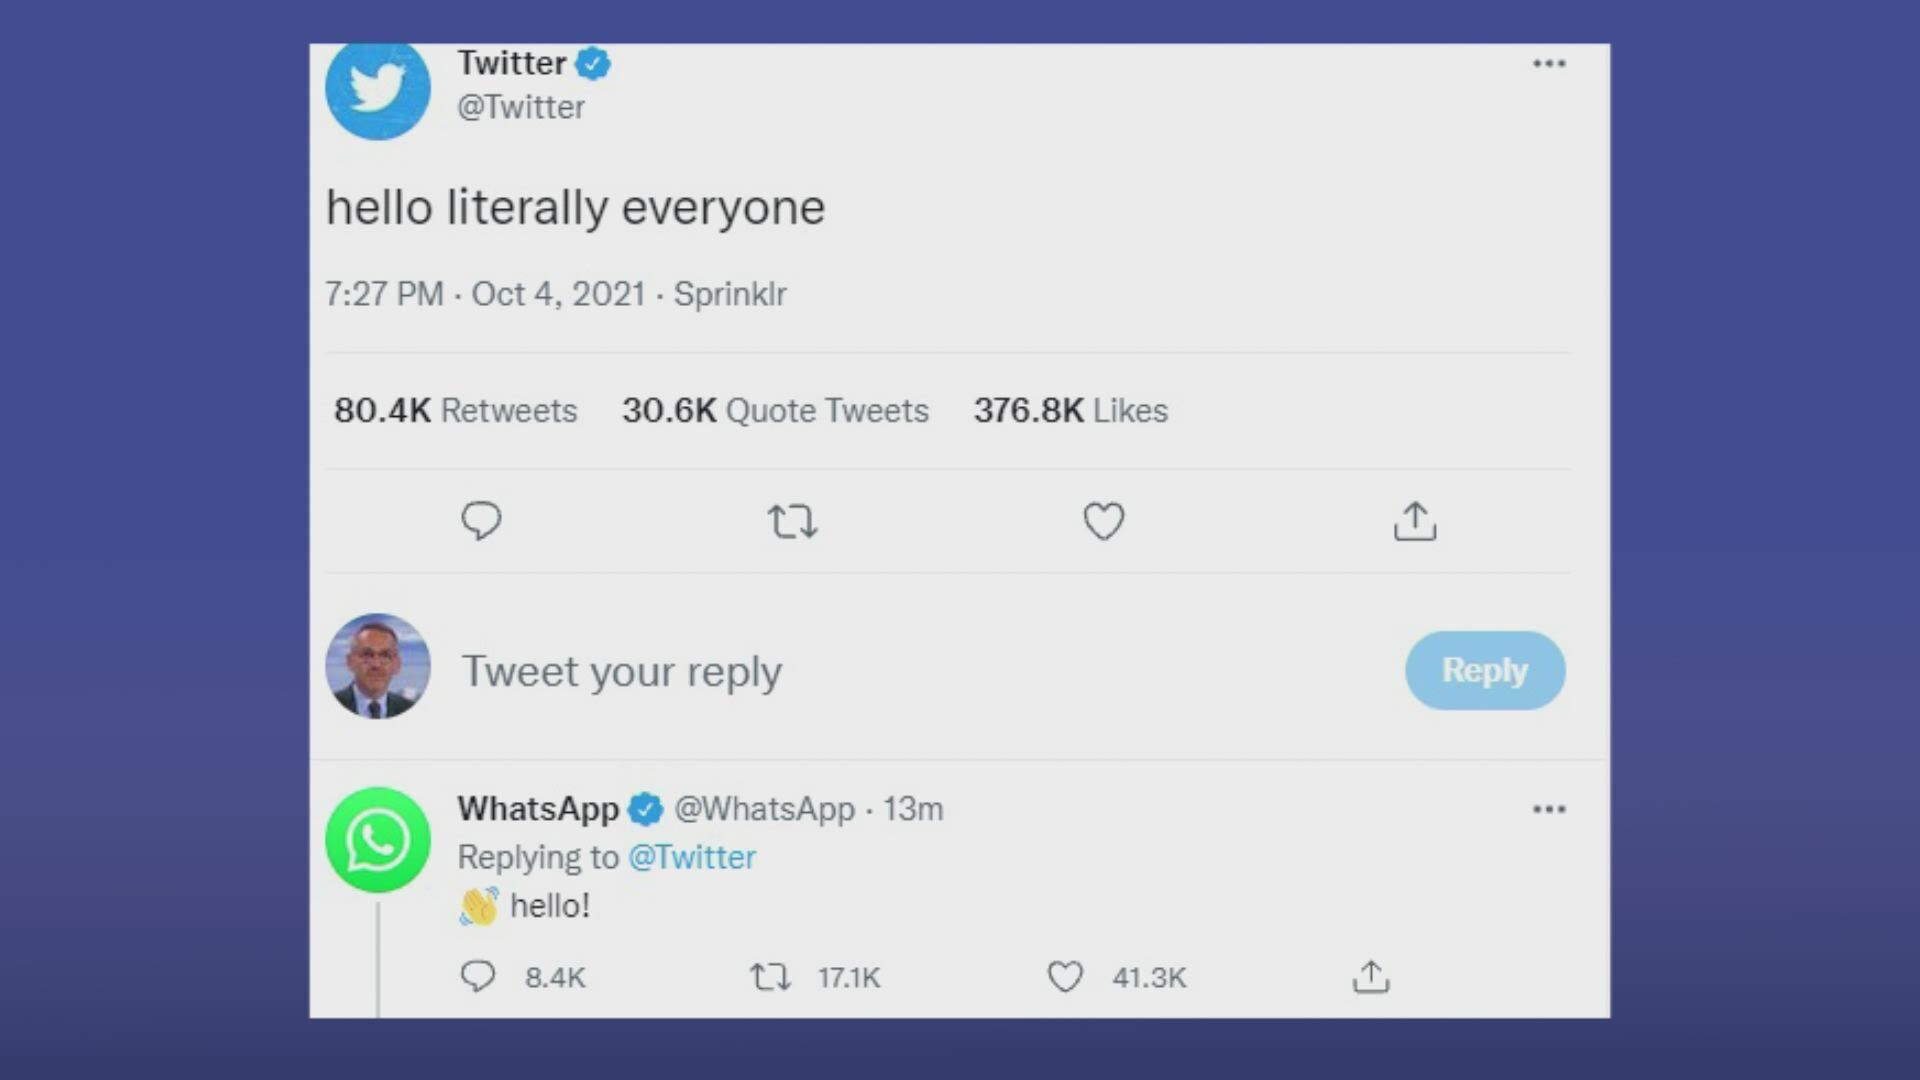Click the share icon under the main tweet
Screen dimensions: 1920x1080
(x=1415, y=521)
